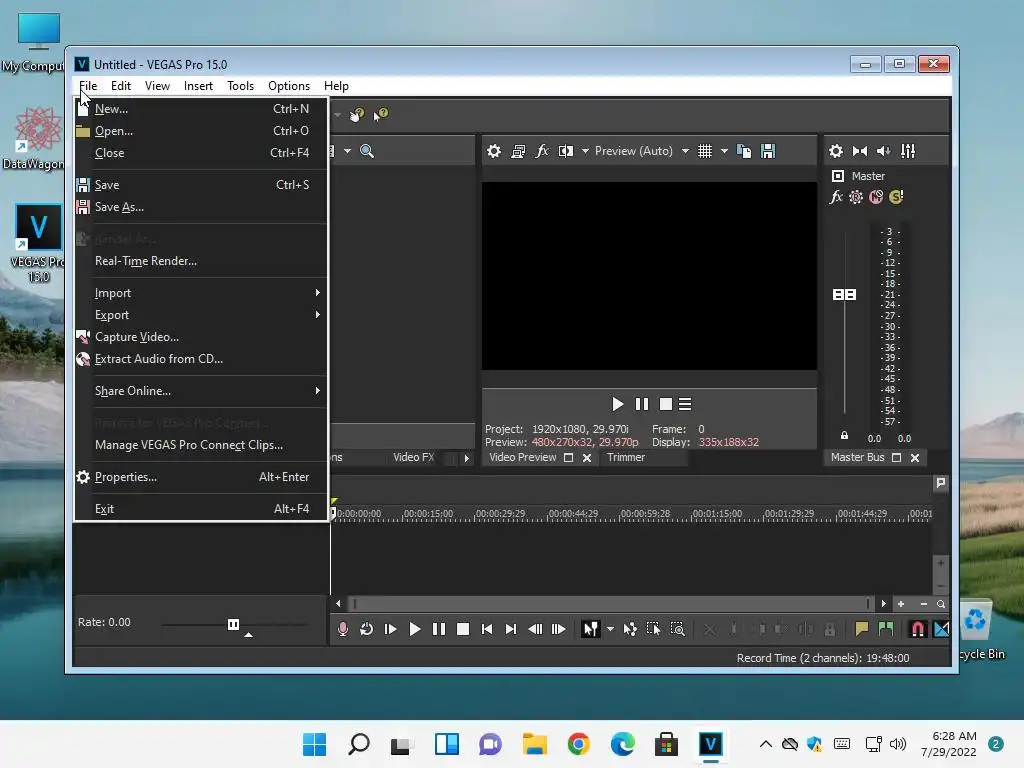Switch to Video FX tab
Screen dimensions: 1024x768
(x=413, y=457)
